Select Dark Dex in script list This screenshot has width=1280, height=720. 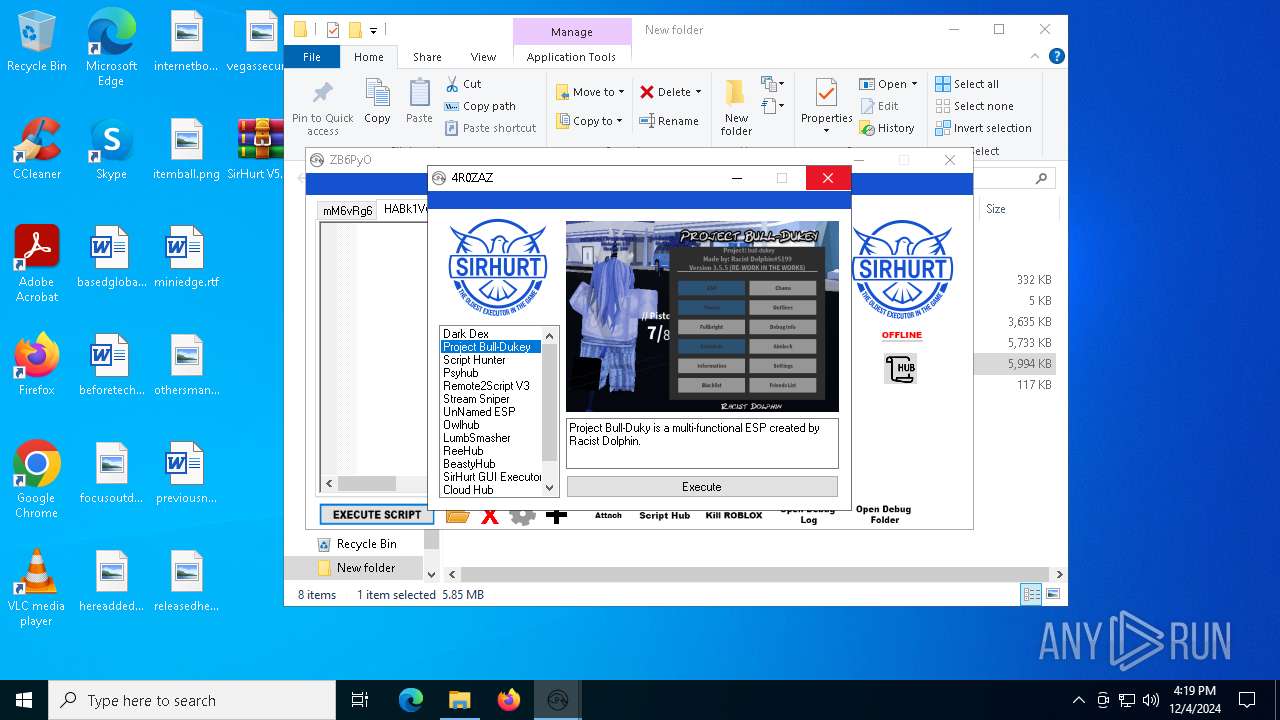tap(466, 334)
